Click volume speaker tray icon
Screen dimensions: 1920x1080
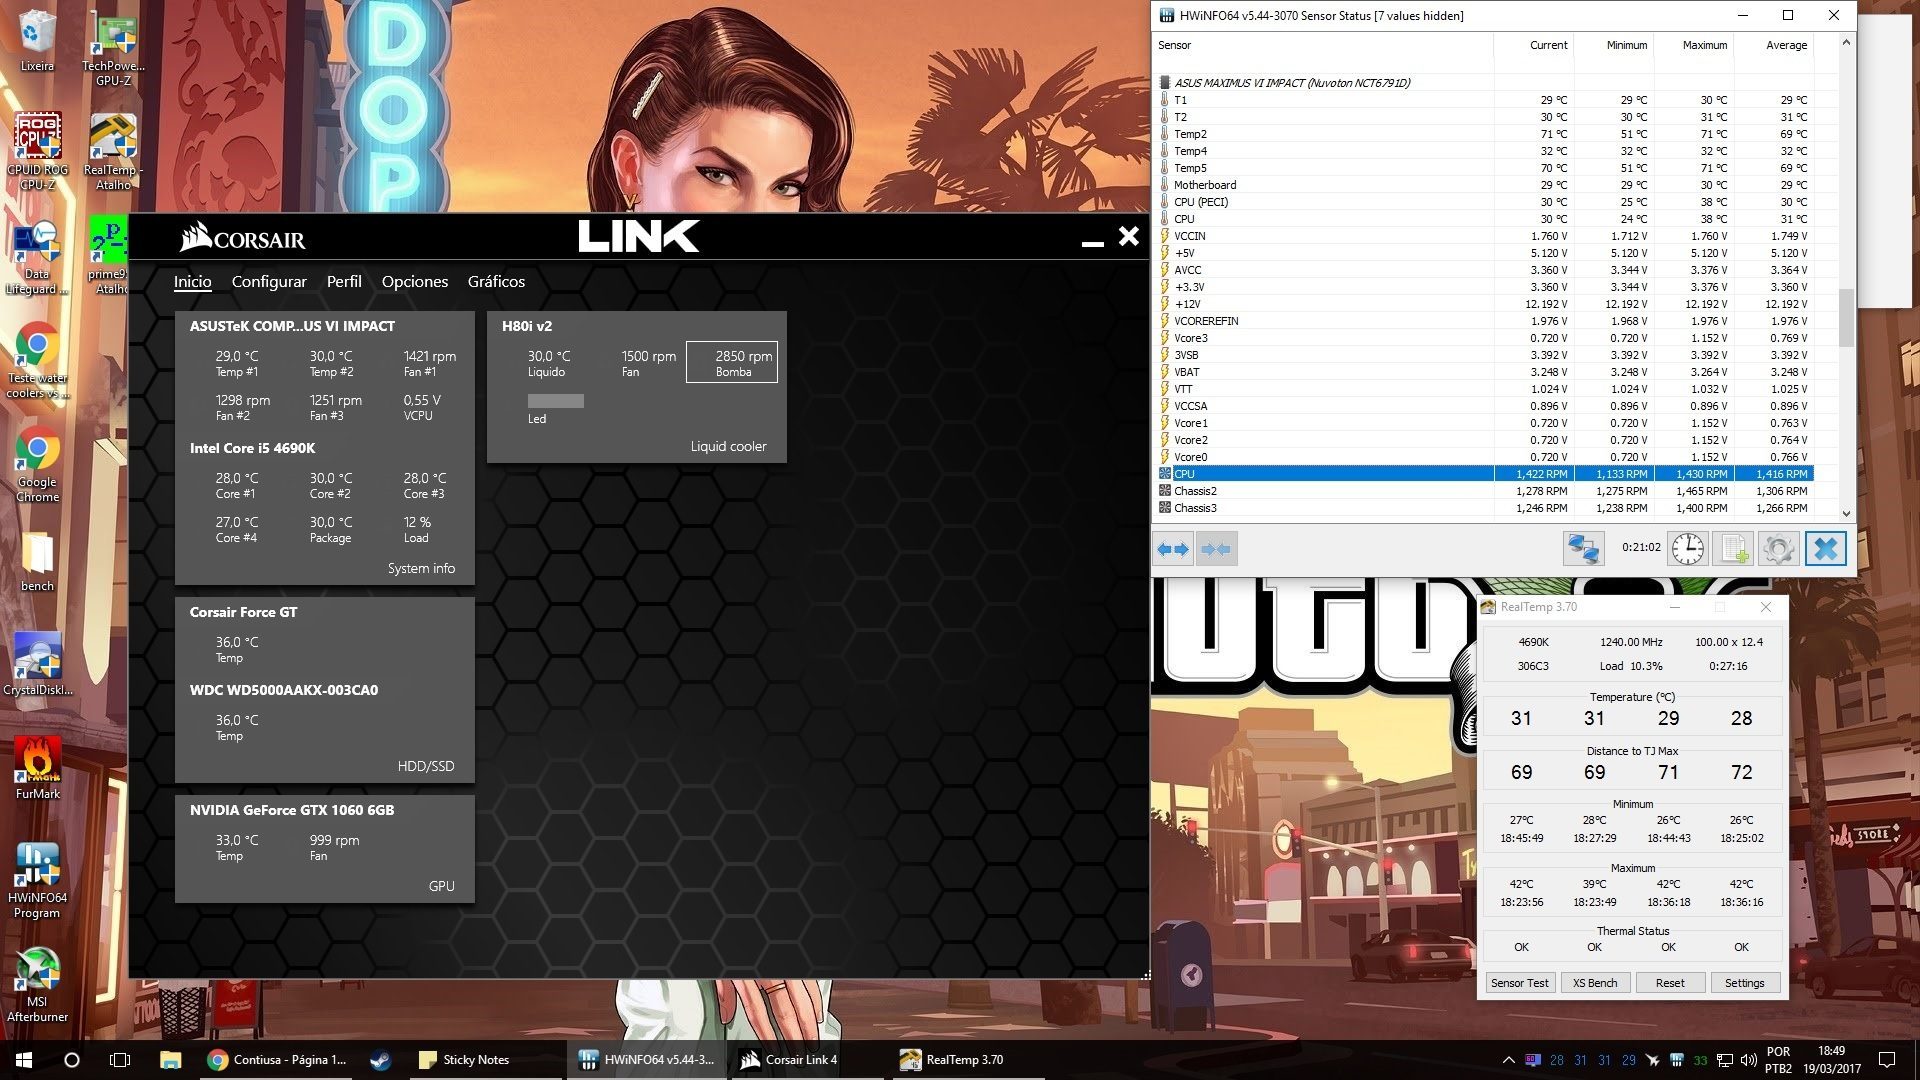1748,1060
